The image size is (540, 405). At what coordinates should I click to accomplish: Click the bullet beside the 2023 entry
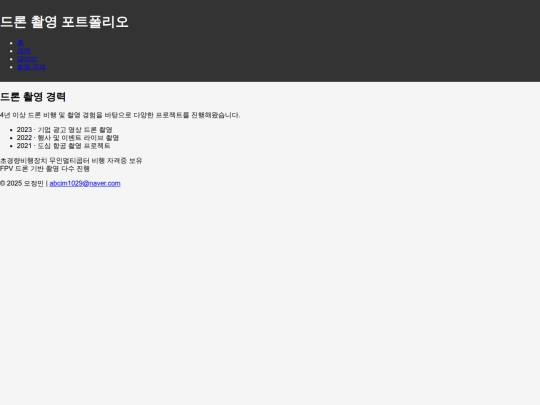tap(11, 130)
